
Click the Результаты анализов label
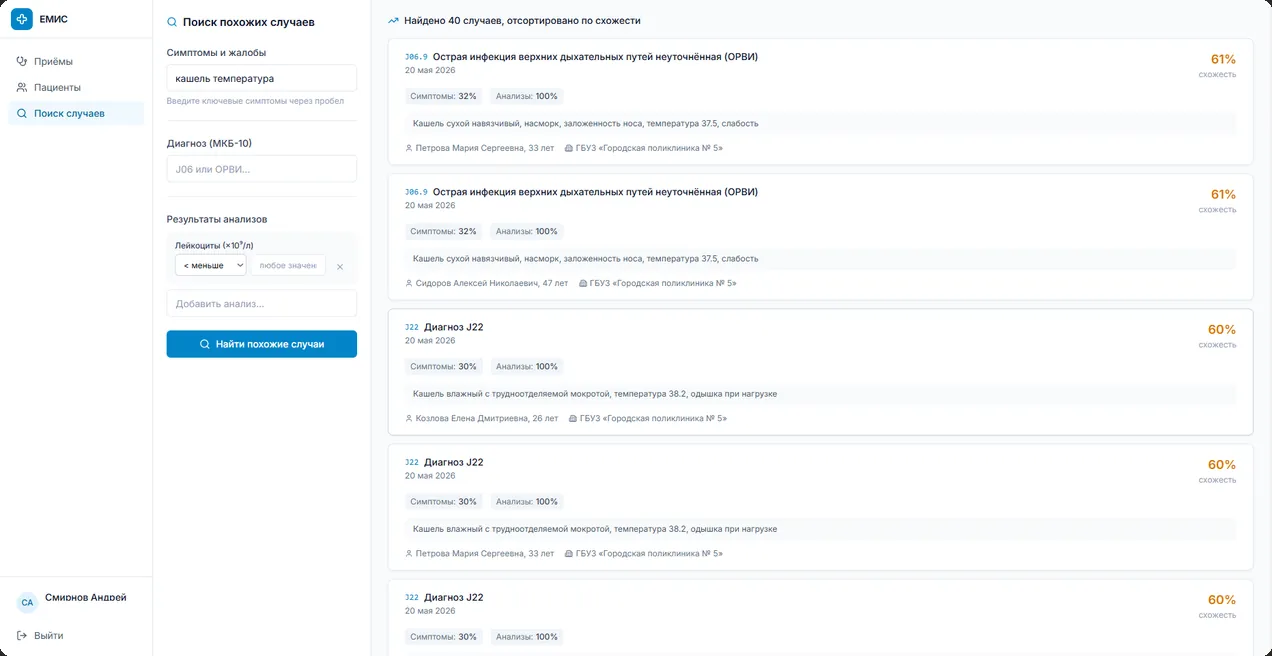pos(217,219)
